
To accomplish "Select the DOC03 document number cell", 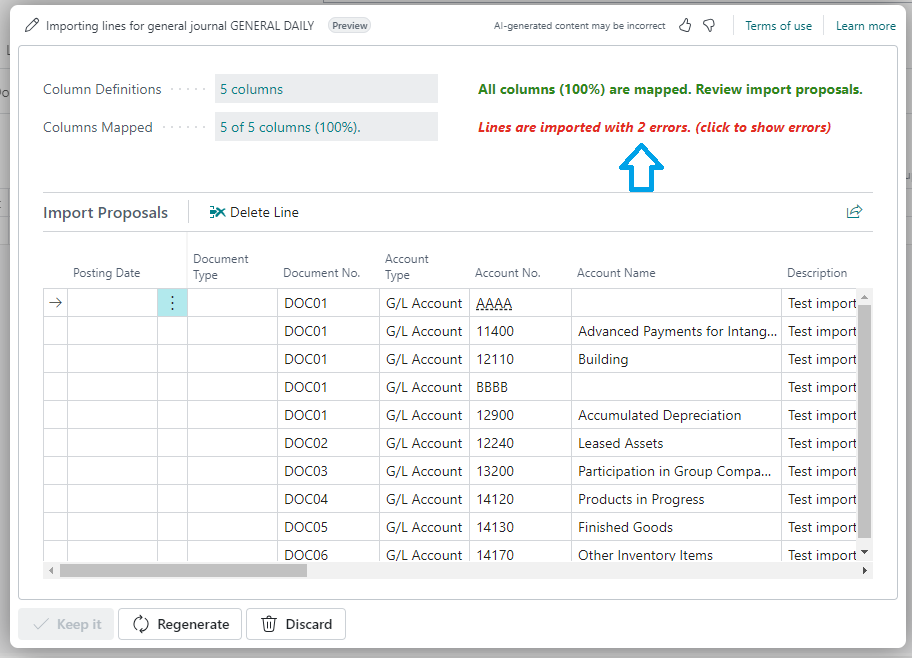I will (328, 471).
